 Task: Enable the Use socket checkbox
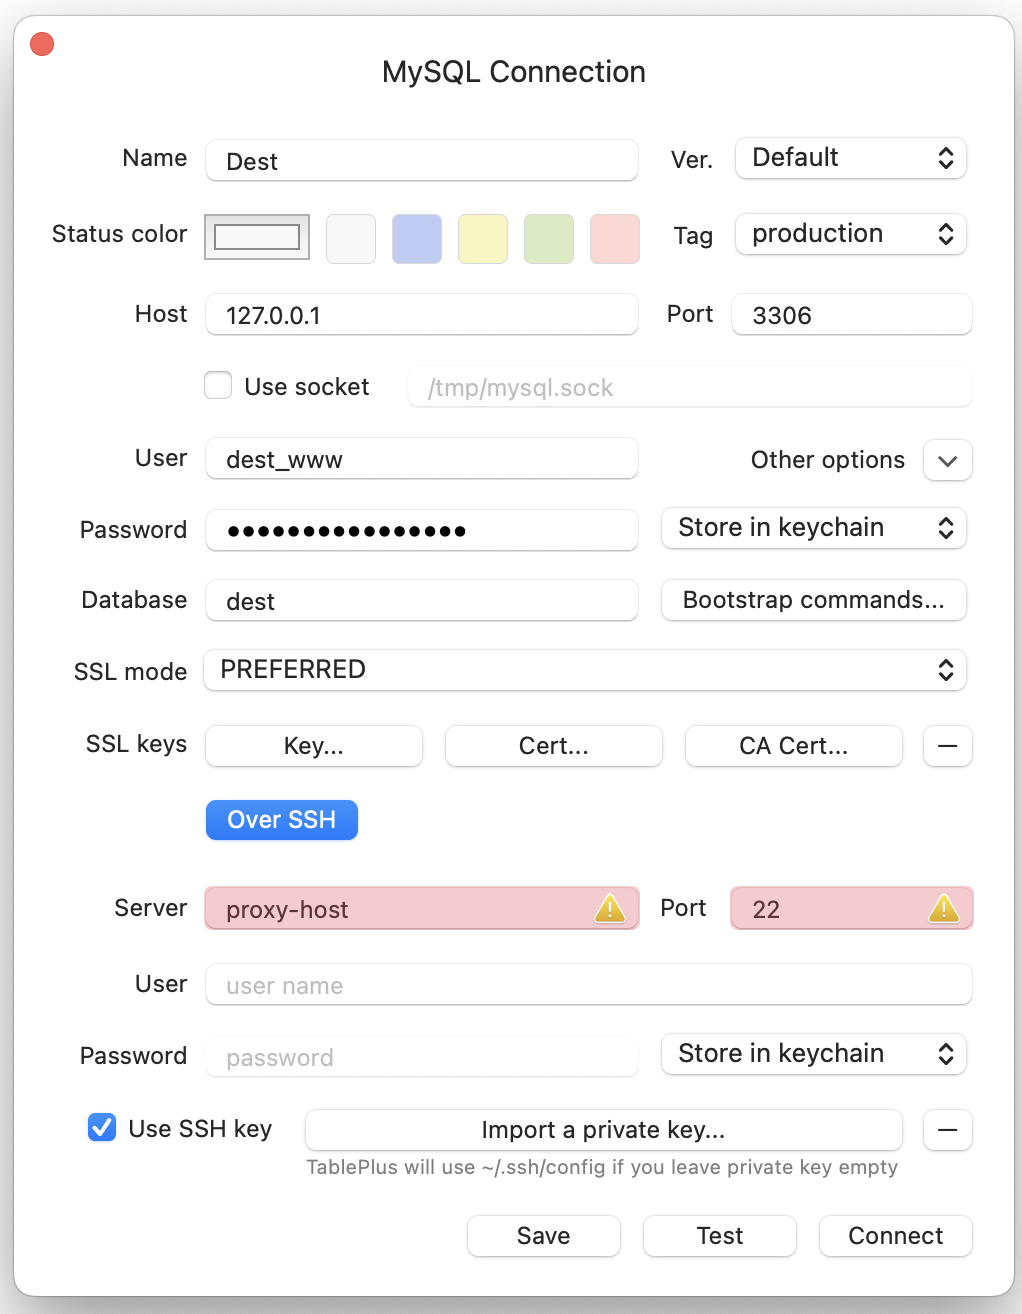coord(217,385)
